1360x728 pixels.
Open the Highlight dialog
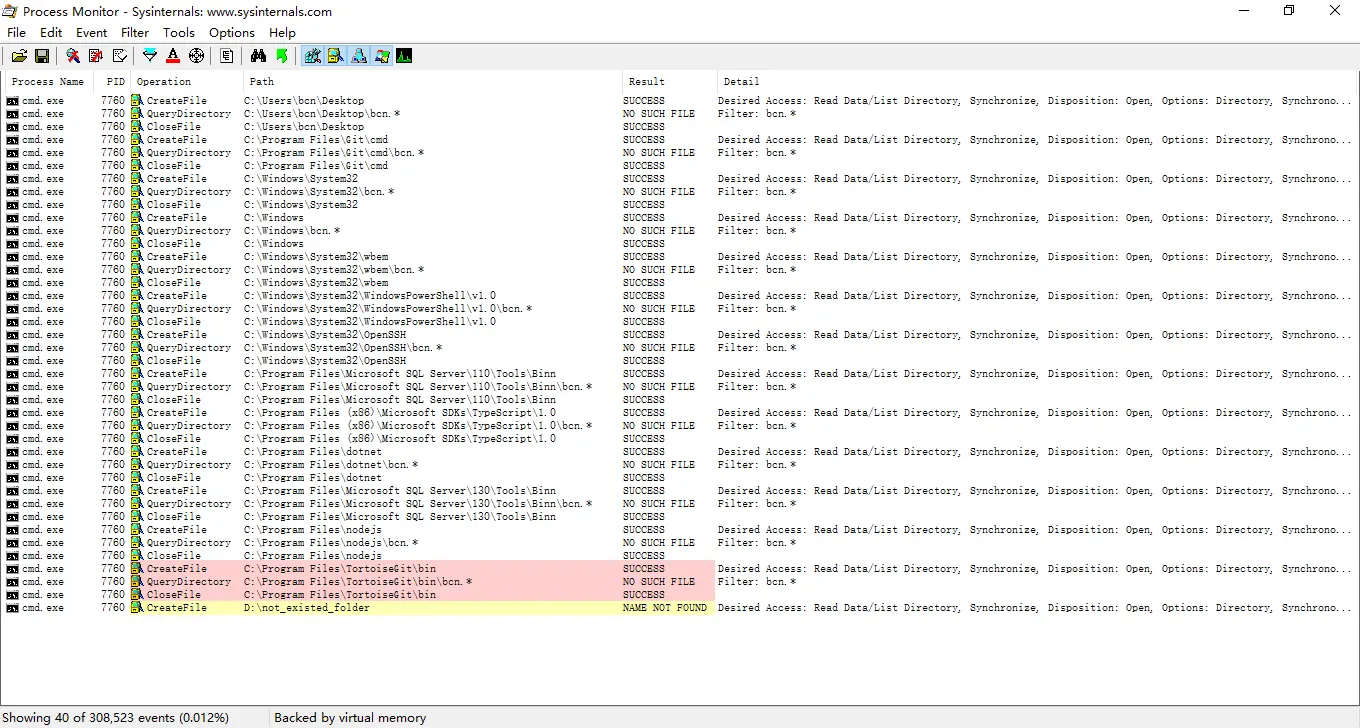pyautogui.click(x=173, y=56)
